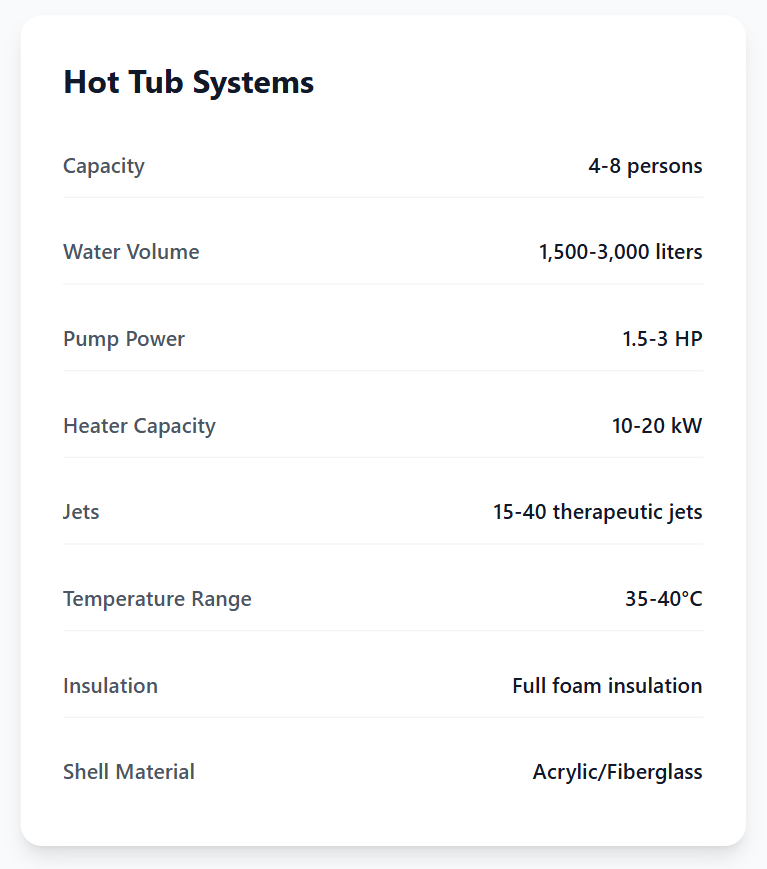Select the Pump Power label
Screen dimensions: 767x869
124,339
